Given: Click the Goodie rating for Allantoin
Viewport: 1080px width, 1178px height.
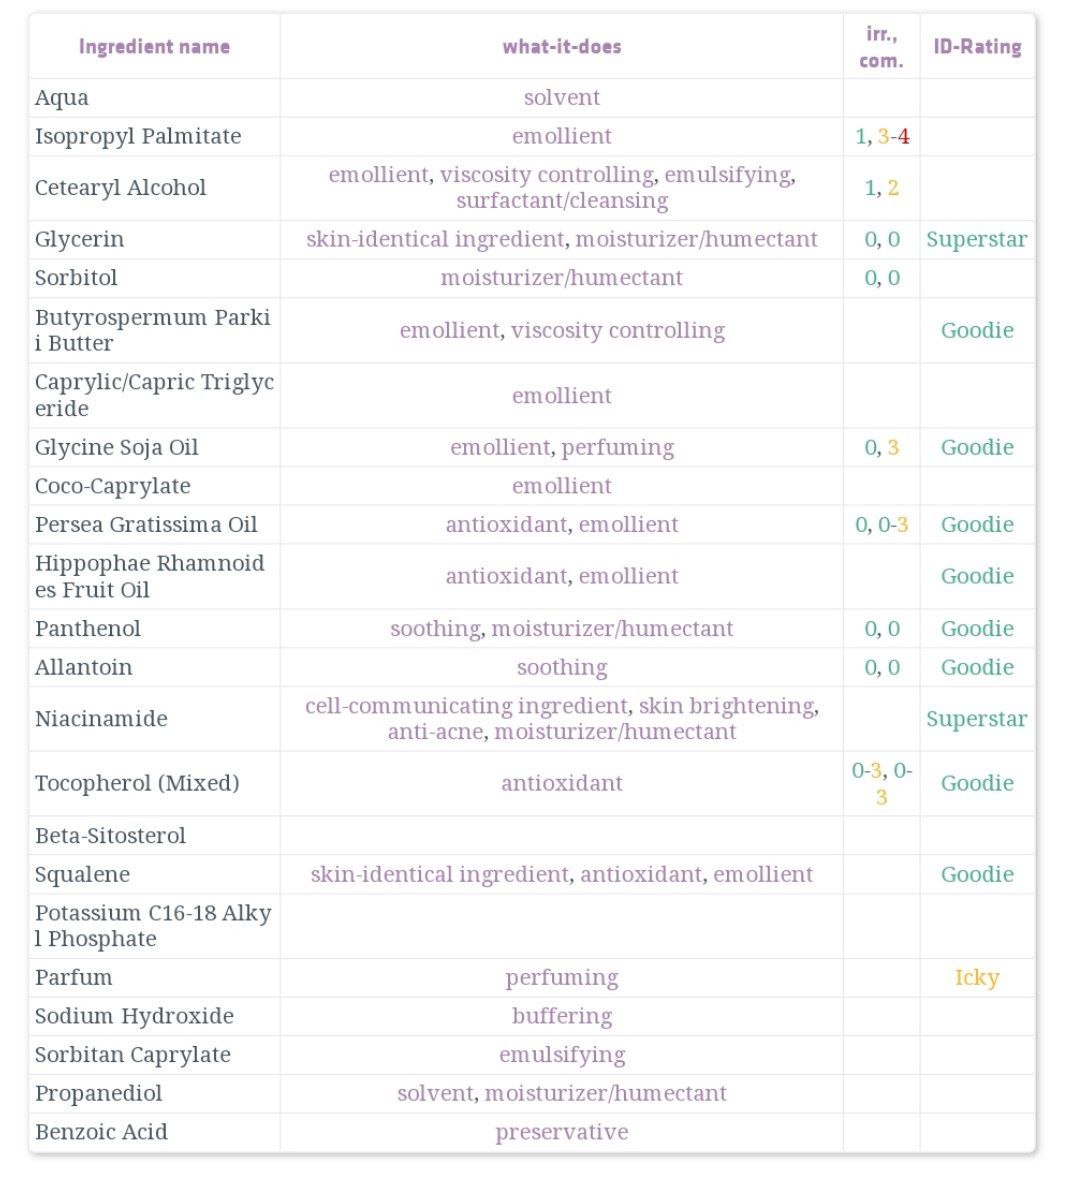Looking at the screenshot, I should point(976,667).
